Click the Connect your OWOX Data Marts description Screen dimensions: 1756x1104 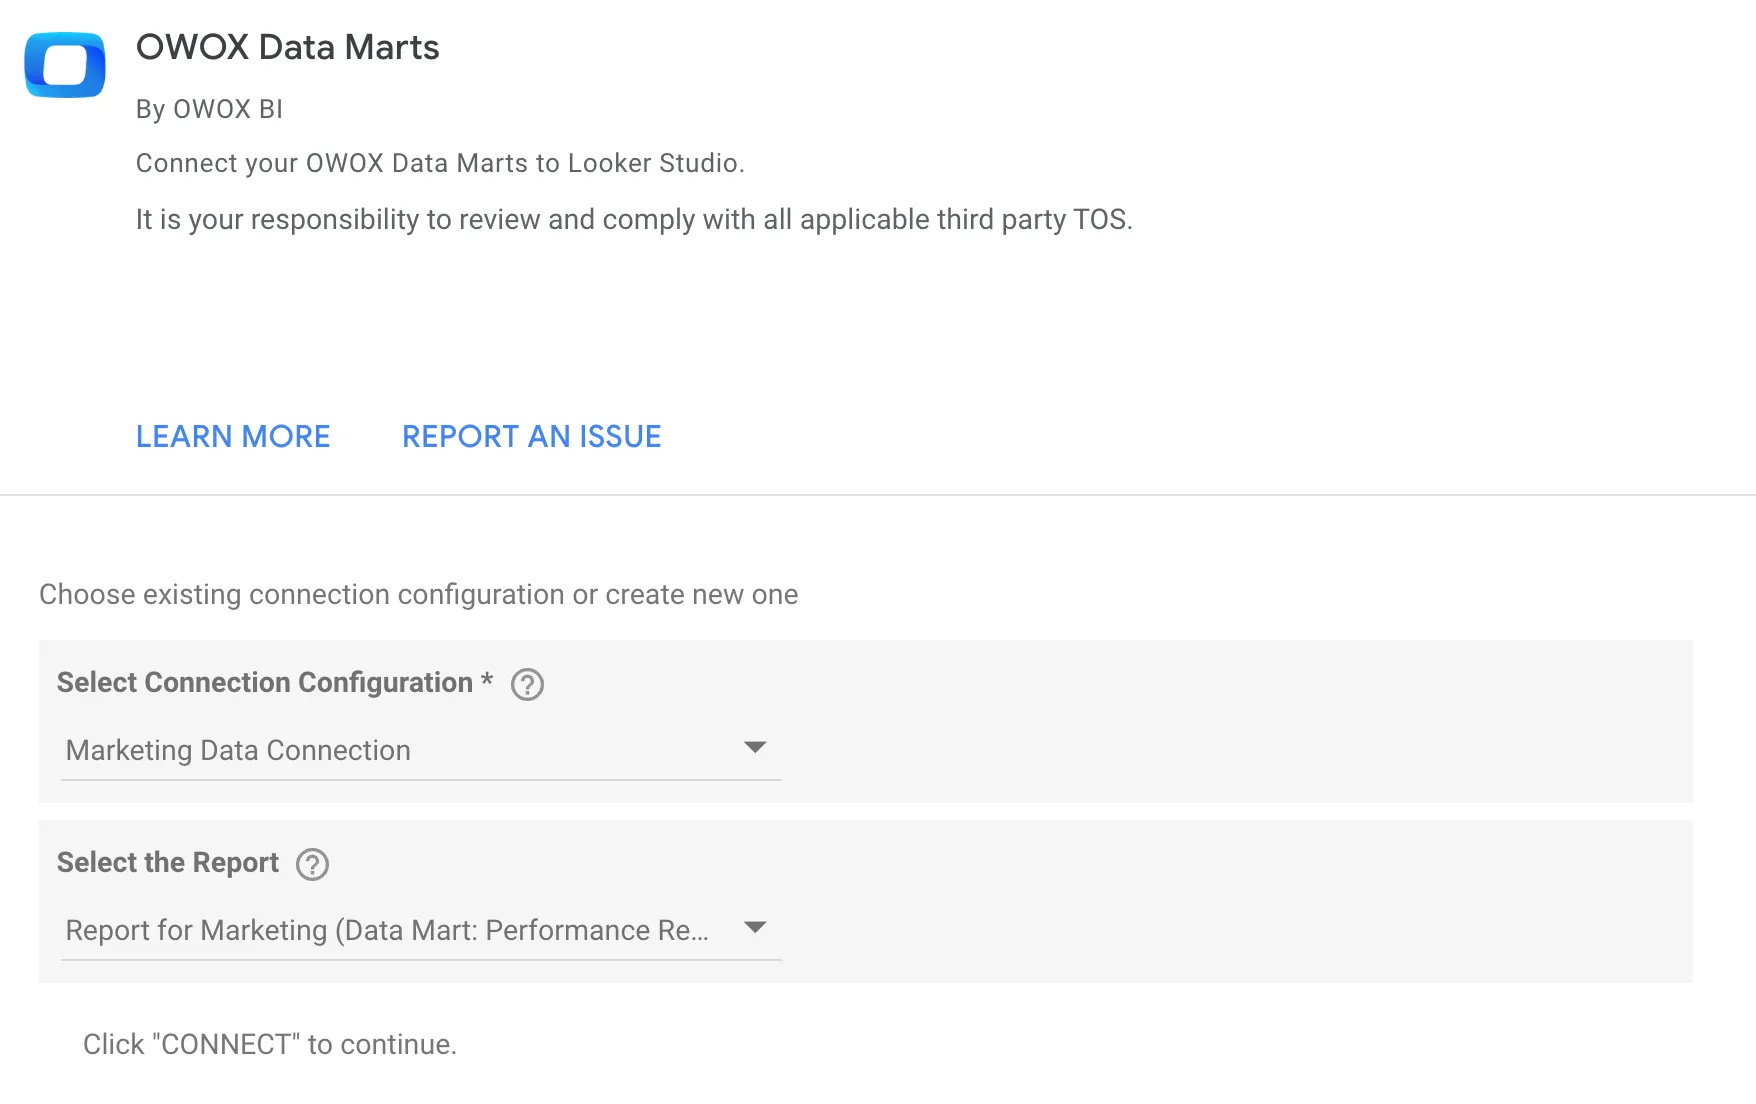(x=440, y=163)
